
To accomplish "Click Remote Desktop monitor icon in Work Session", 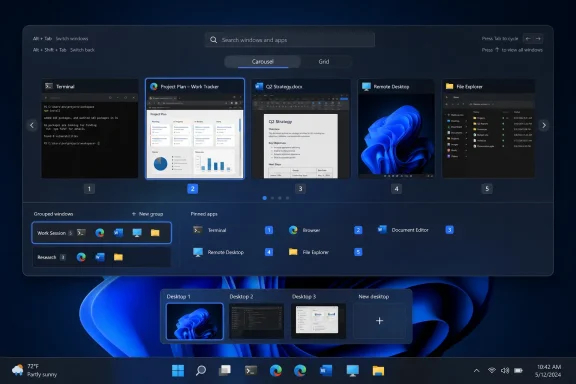I will (137, 233).
